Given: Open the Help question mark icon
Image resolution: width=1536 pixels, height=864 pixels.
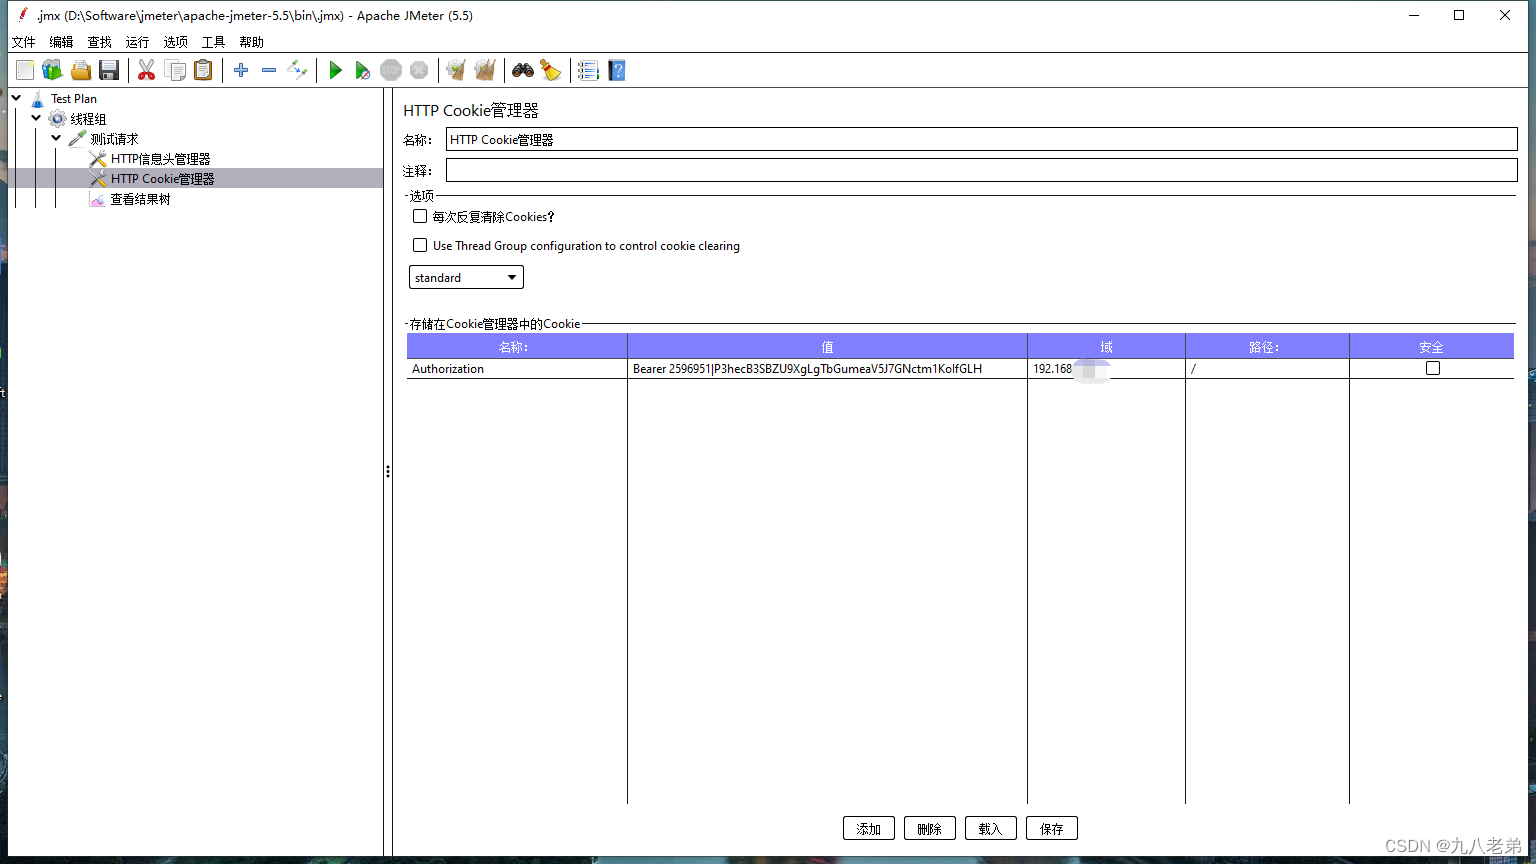Looking at the screenshot, I should (617, 70).
